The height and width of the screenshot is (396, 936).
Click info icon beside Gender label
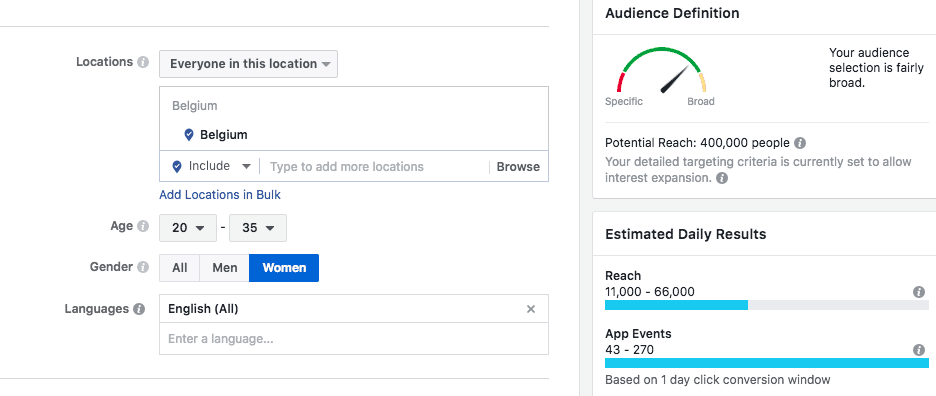(143, 267)
